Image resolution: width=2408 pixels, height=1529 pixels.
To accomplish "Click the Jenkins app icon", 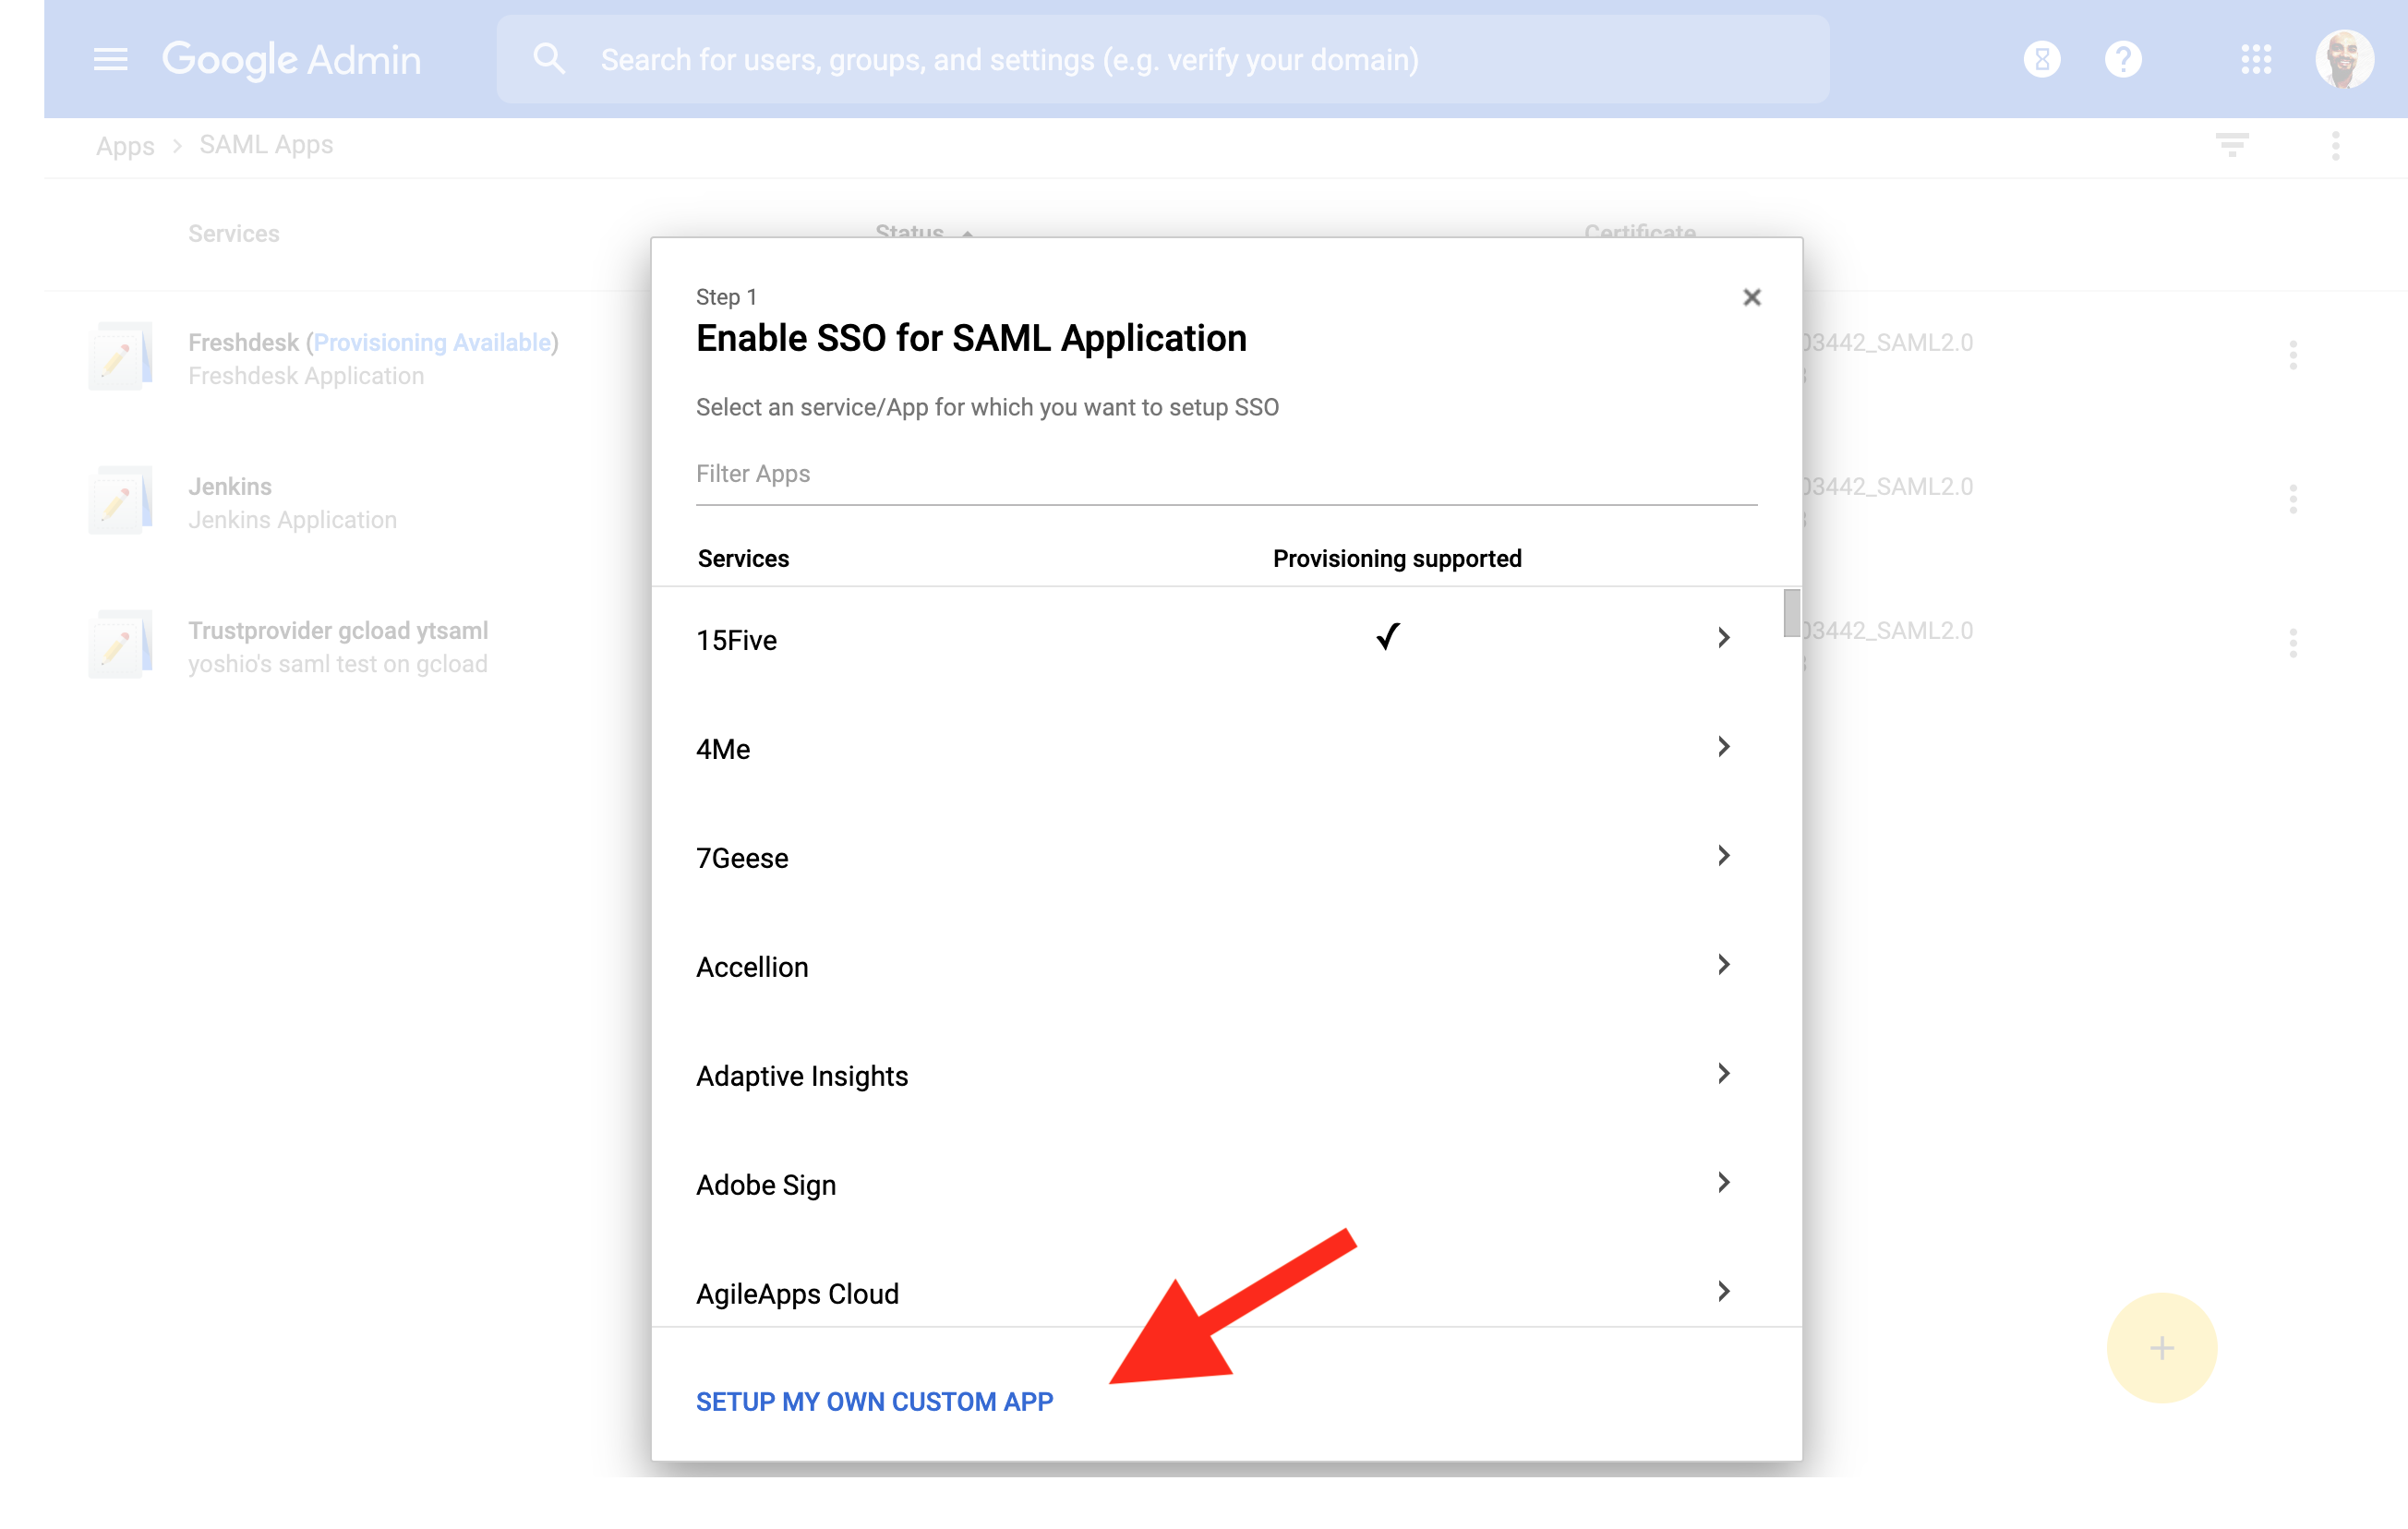I will pyautogui.click(x=120, y=500).
